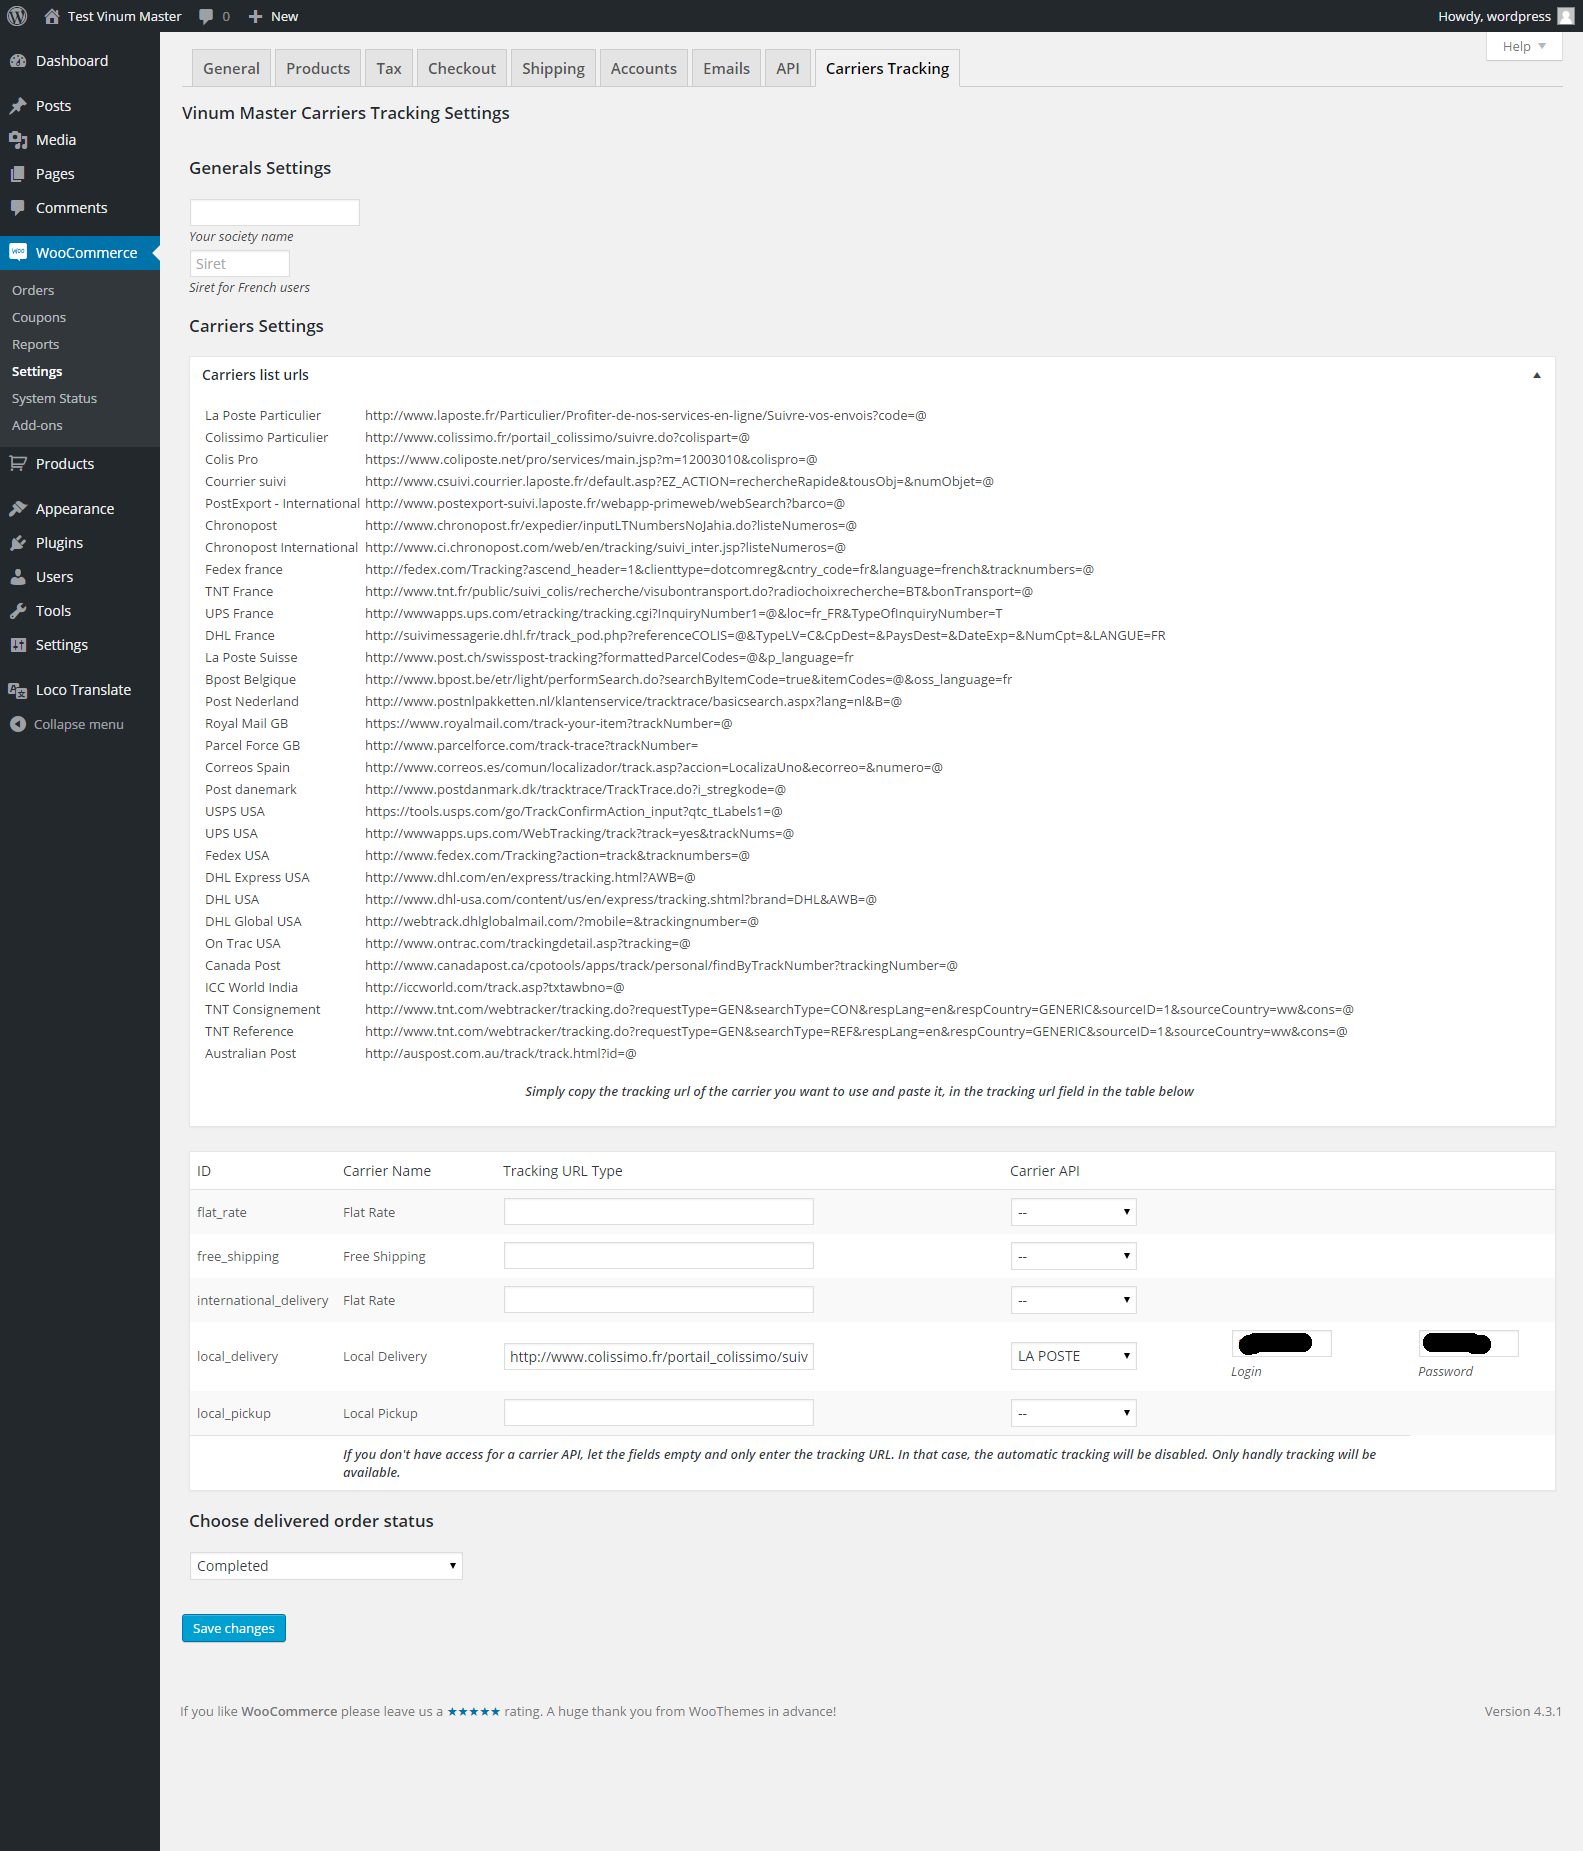This screenshot has height=1851, width=1583.
Task: Open the Help dropdown
Action: (x=1524, y=46)
